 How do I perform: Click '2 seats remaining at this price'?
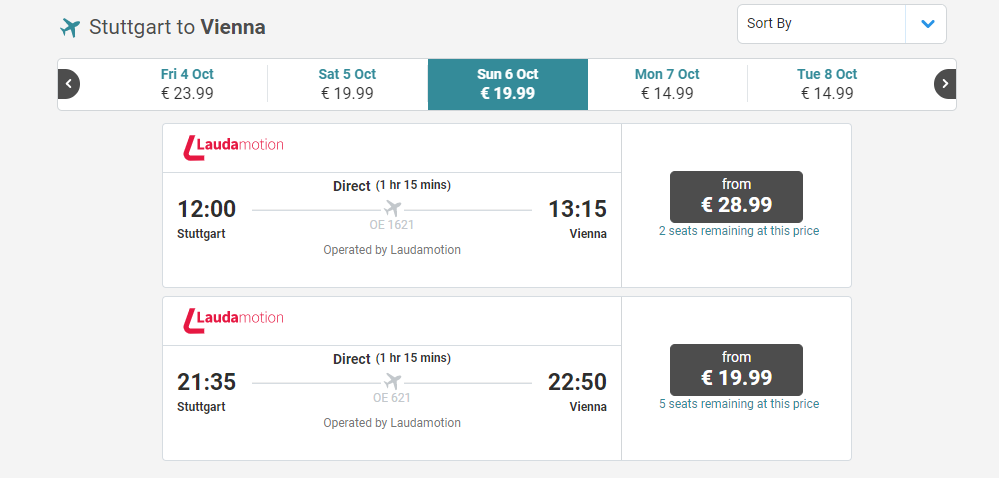[x=738, y=231]
